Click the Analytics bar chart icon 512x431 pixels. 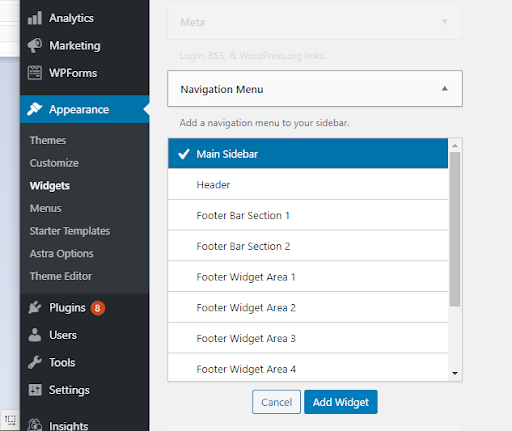click(35, 18)
